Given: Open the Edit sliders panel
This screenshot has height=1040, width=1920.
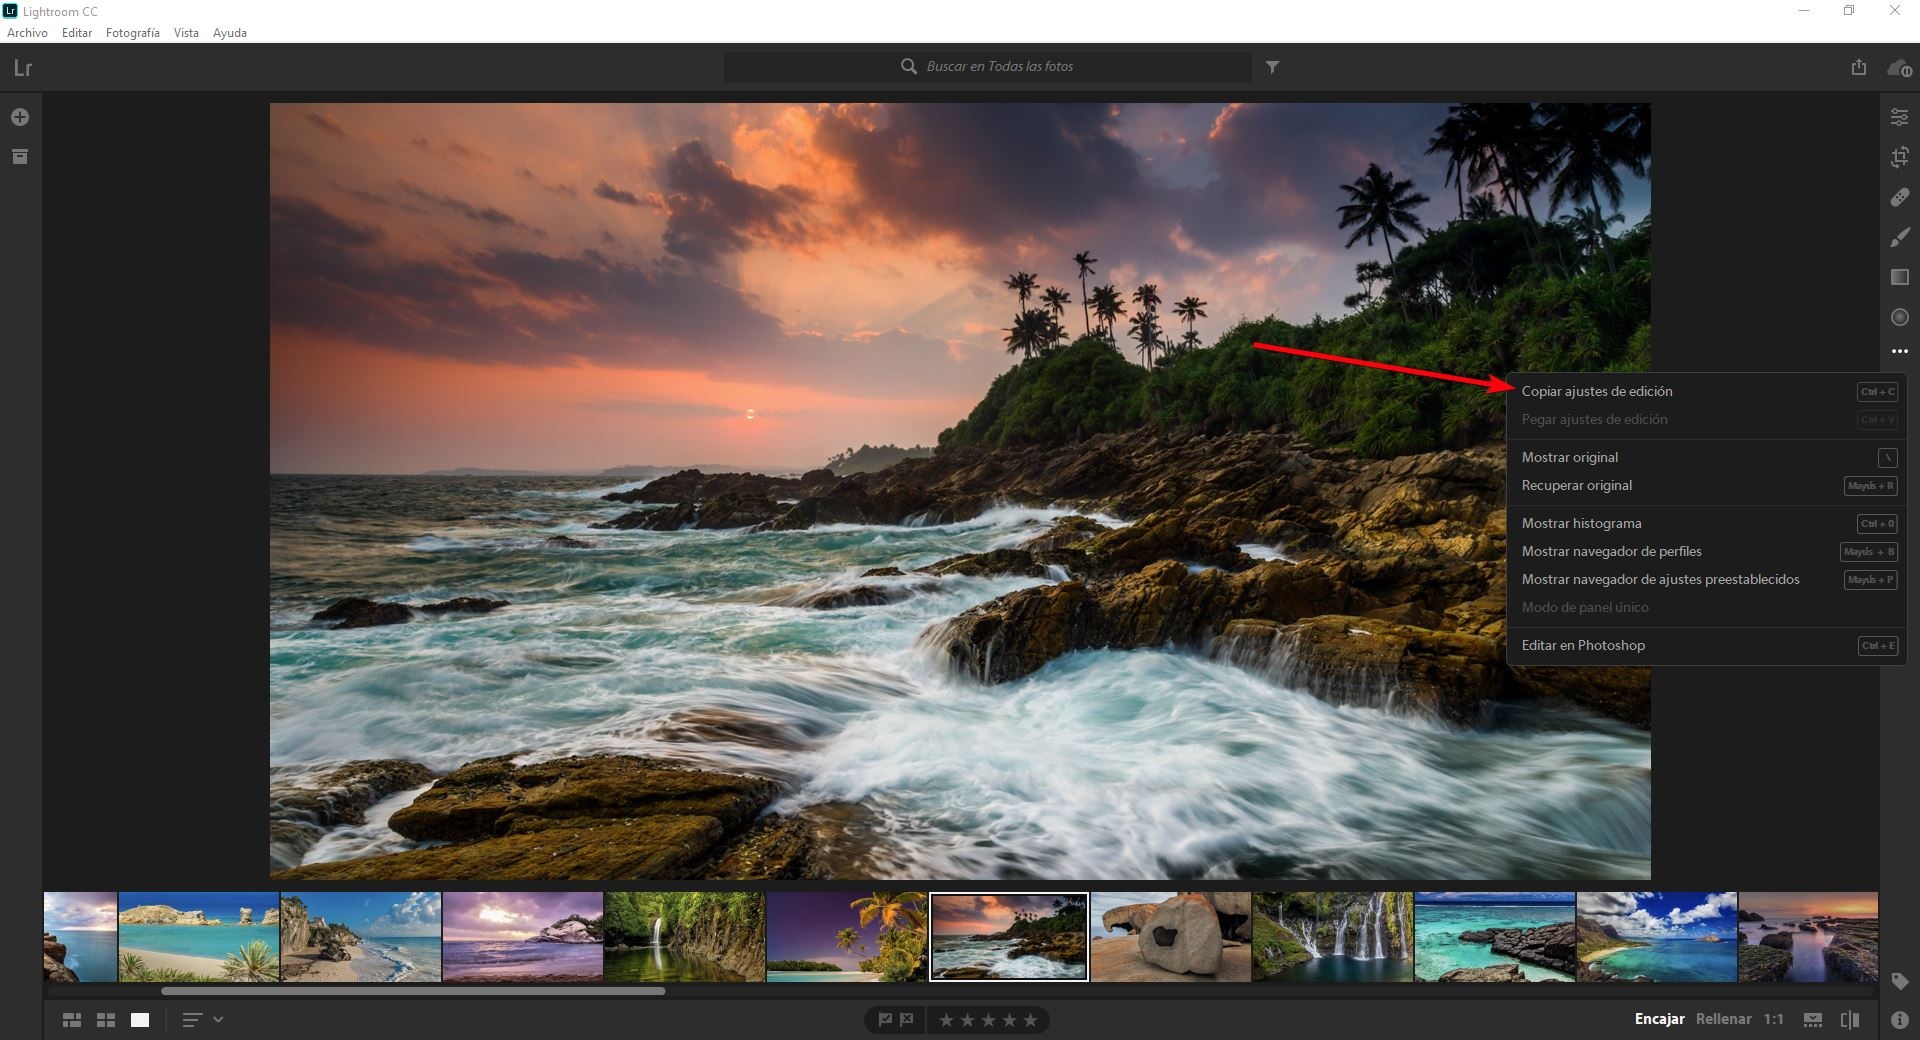Looking at the screenshot, I should pos(1899,118).
